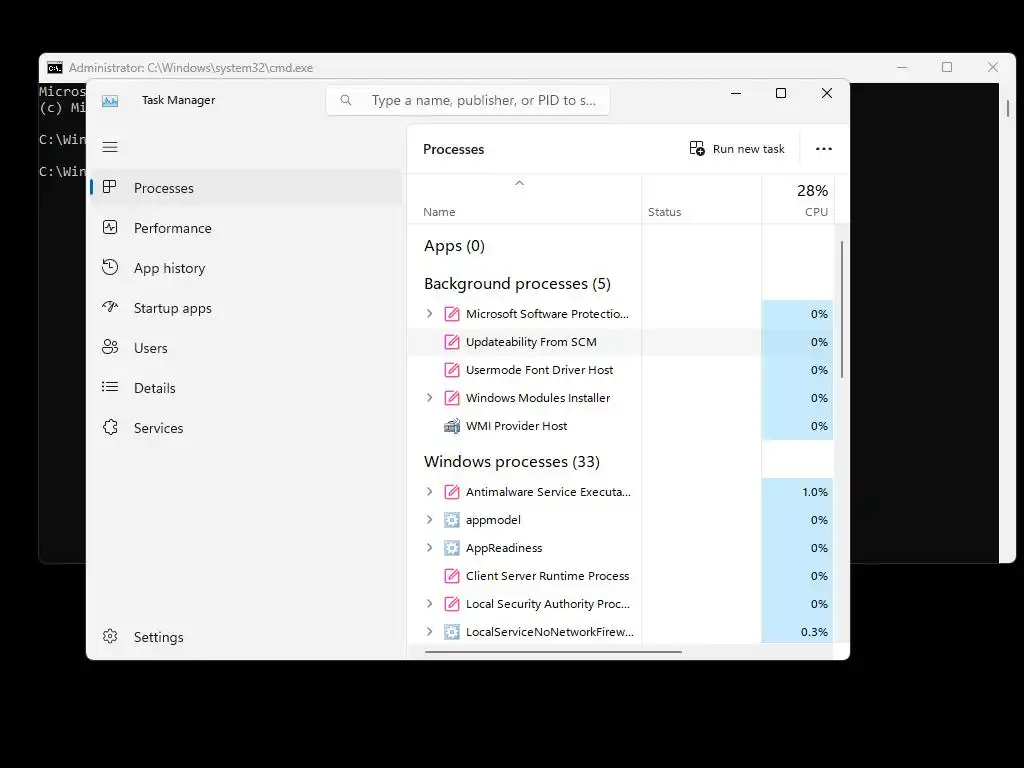Click the WMI Provider Host icon

(451, 426)
